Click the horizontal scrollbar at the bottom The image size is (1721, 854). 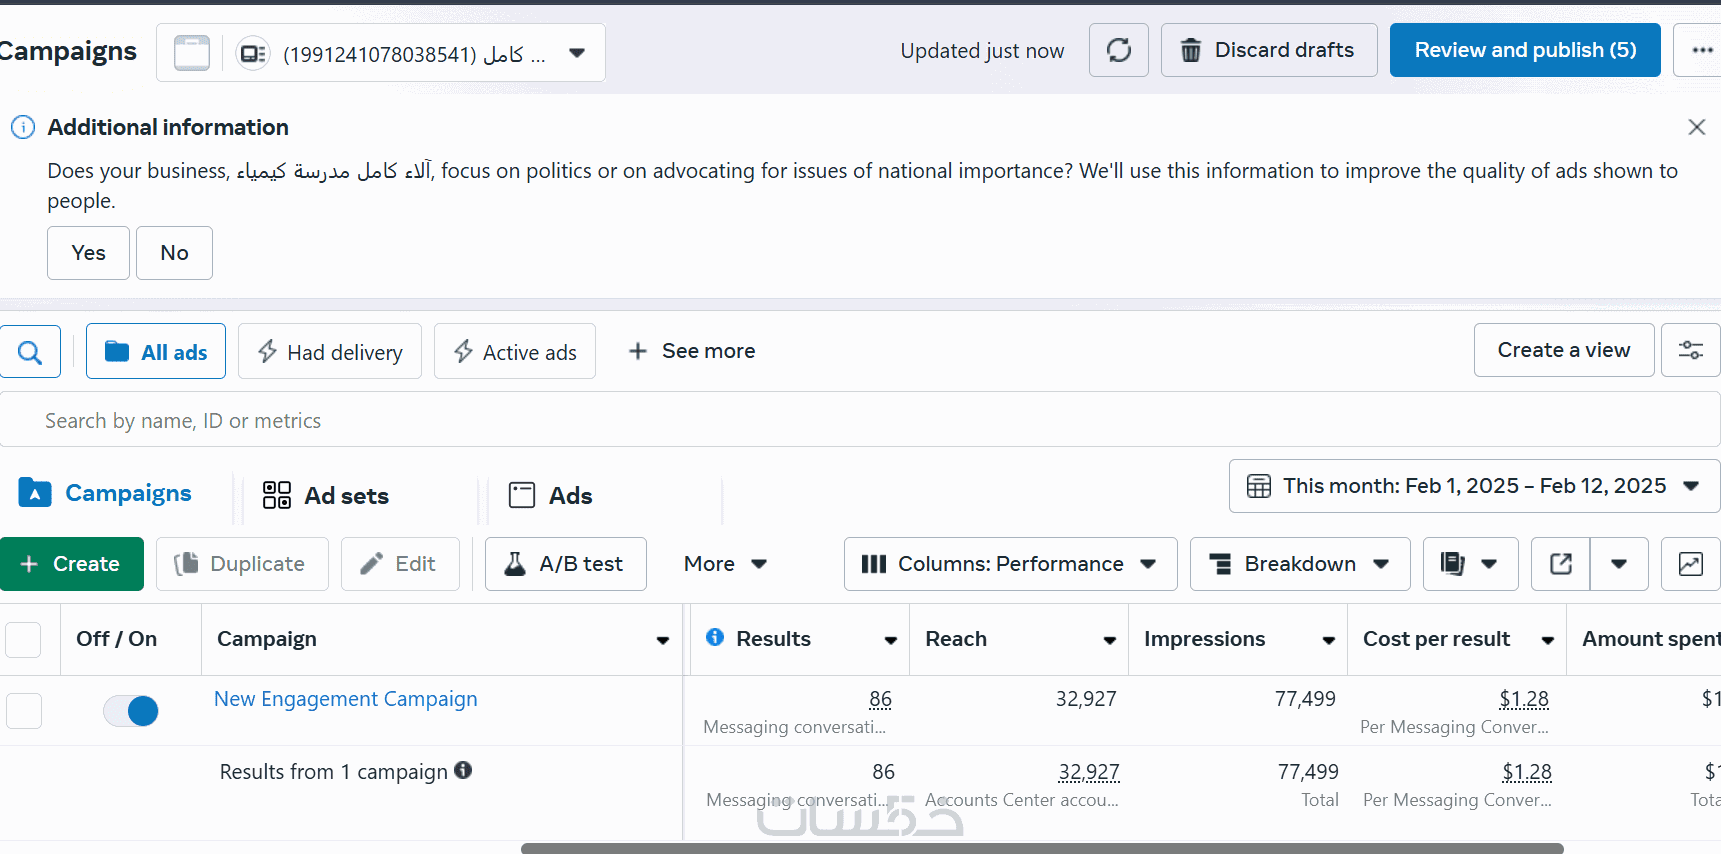tap(1041, 848)
